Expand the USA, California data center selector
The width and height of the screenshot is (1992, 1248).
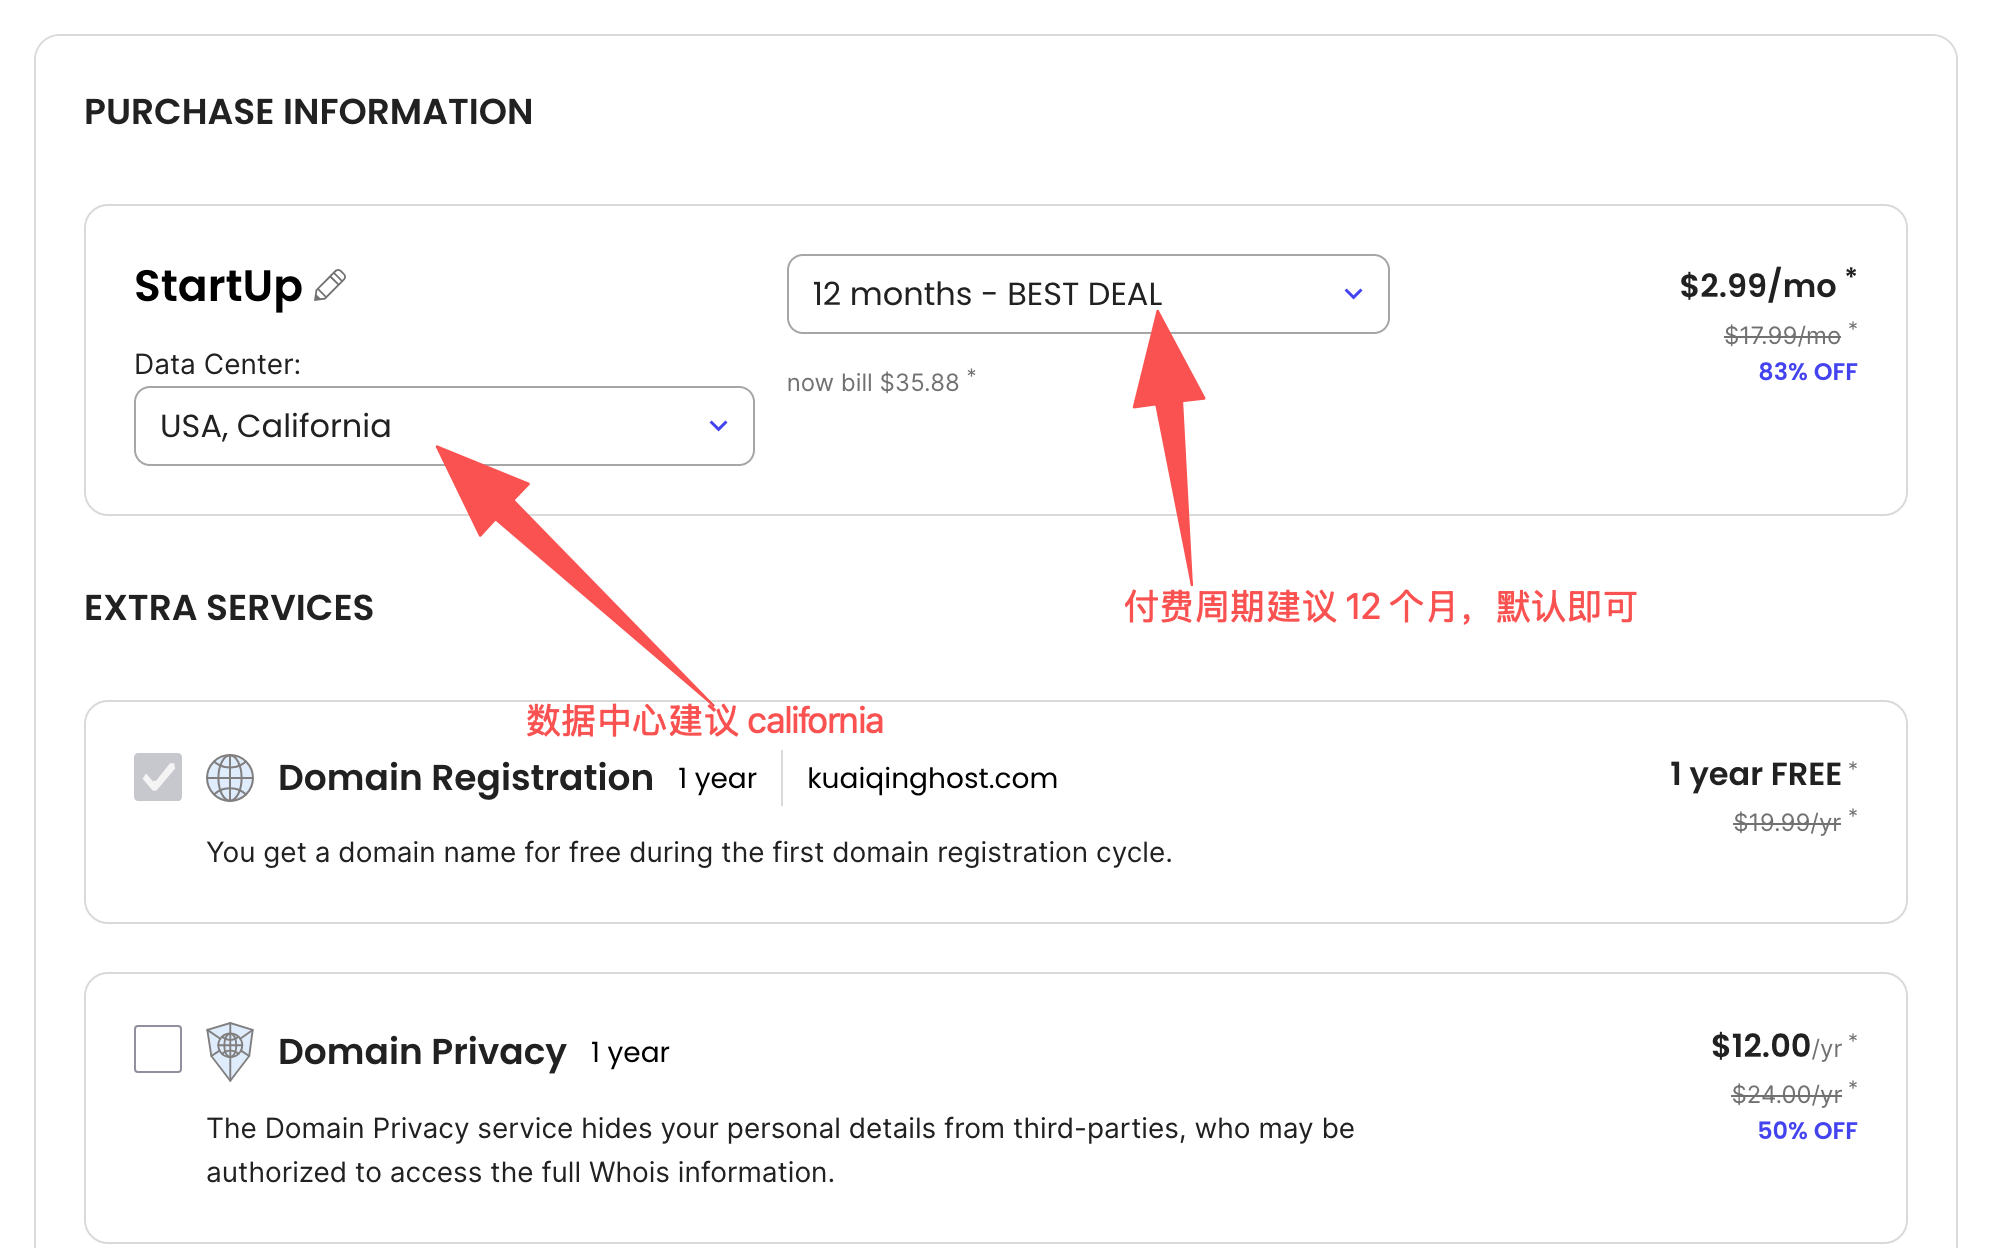[x=443, y=426]
